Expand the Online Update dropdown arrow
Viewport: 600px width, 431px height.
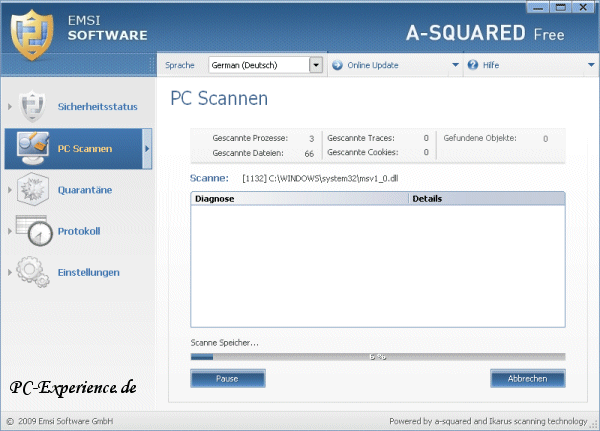pos(455,65)
